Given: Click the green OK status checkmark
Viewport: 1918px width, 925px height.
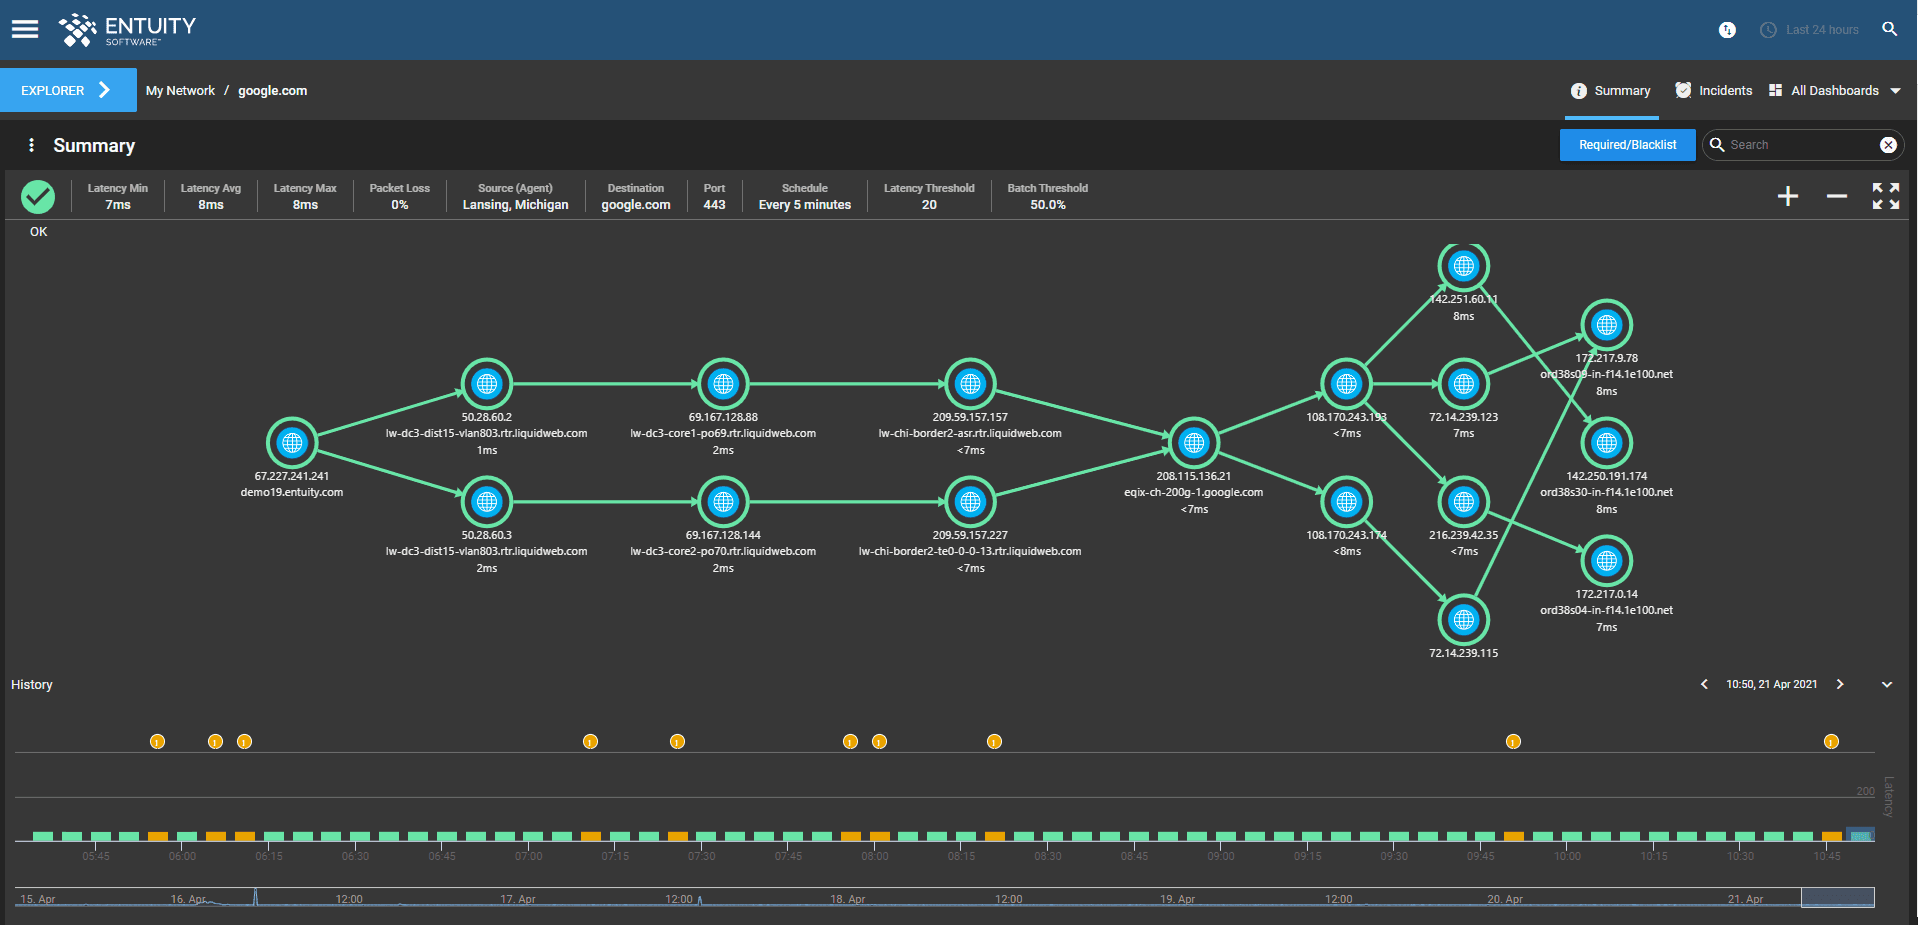Looking at the screenshot, I should [x=38, y=196].
